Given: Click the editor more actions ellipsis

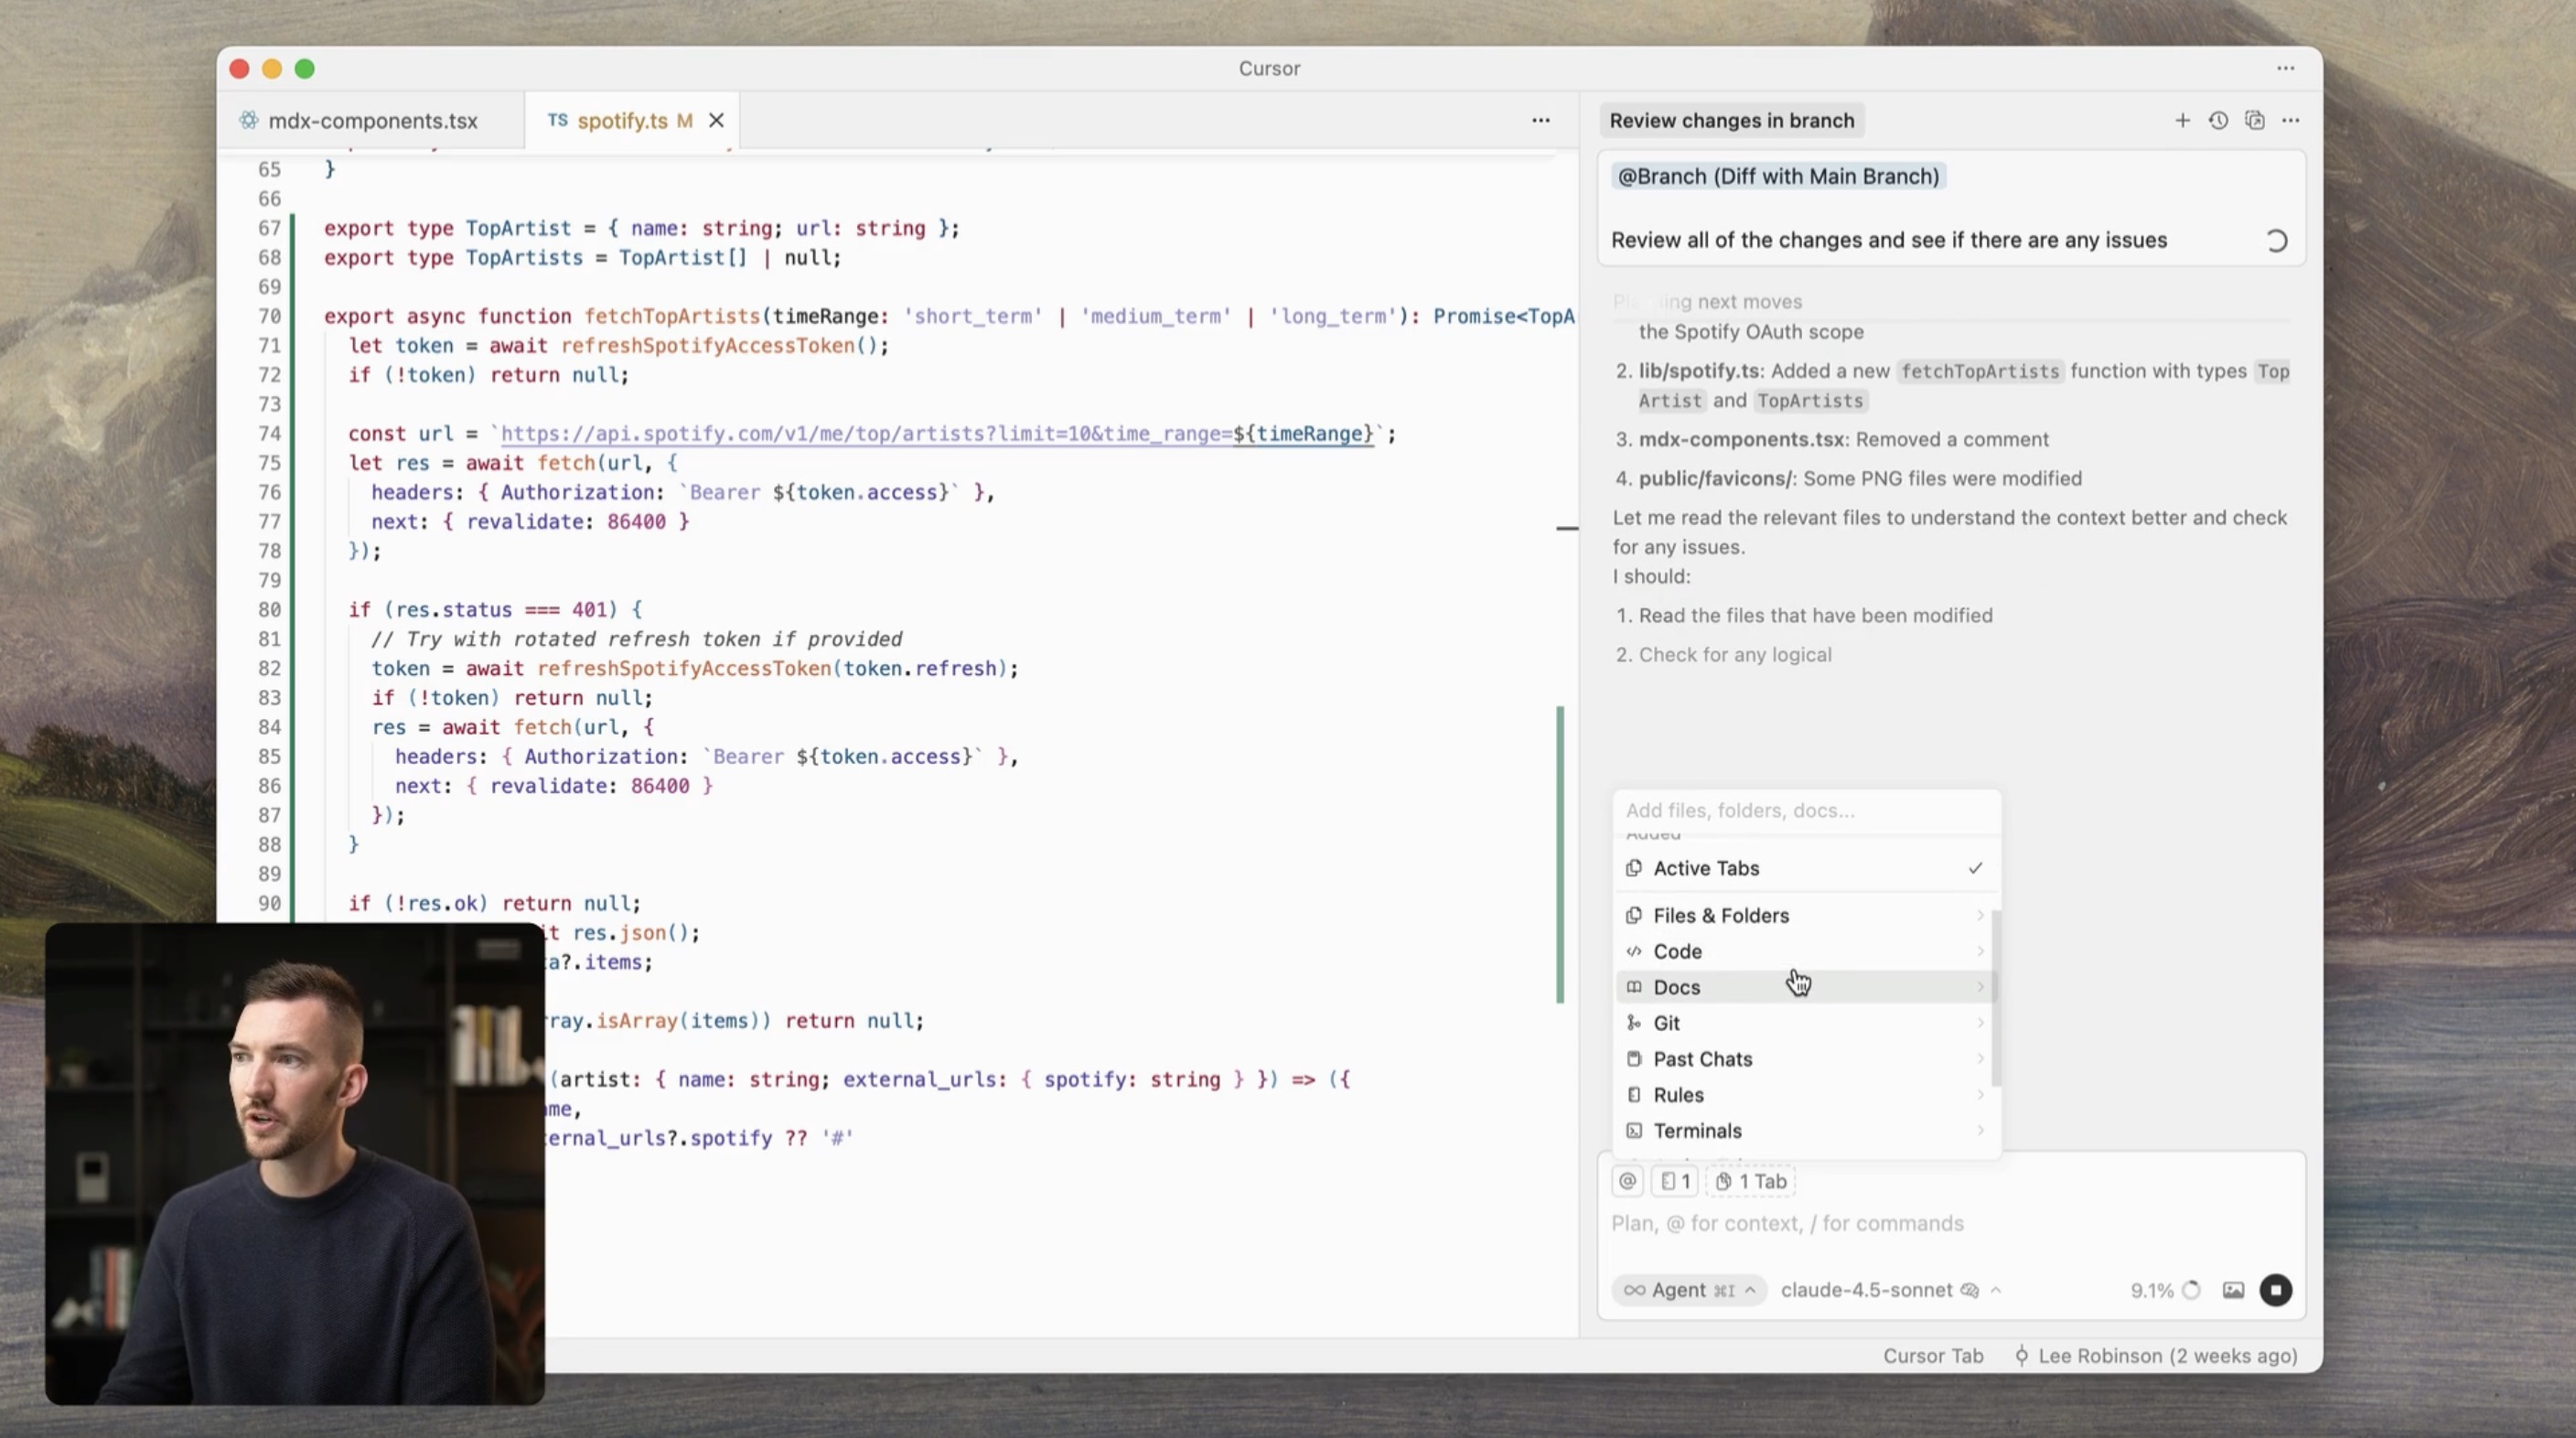Looking at the screenshot, I should click(x=1540, y=120).
